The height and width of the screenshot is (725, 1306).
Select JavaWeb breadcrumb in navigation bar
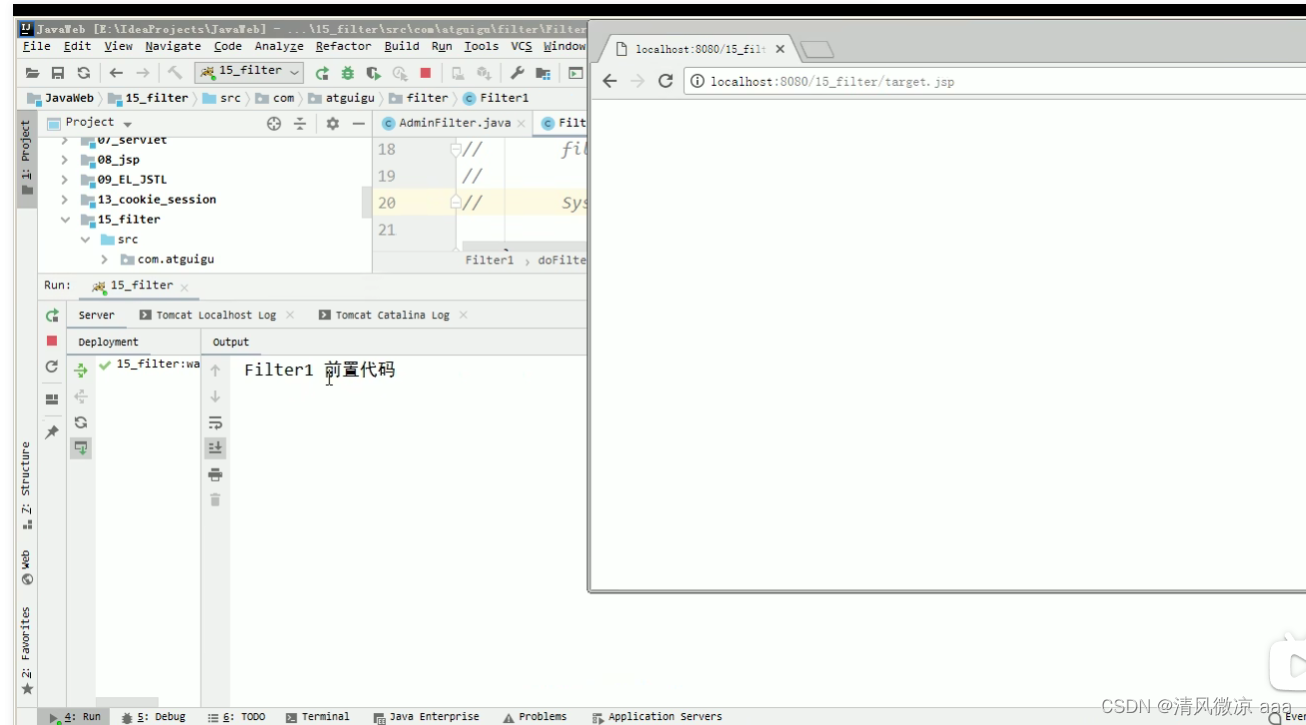(61, 98)
